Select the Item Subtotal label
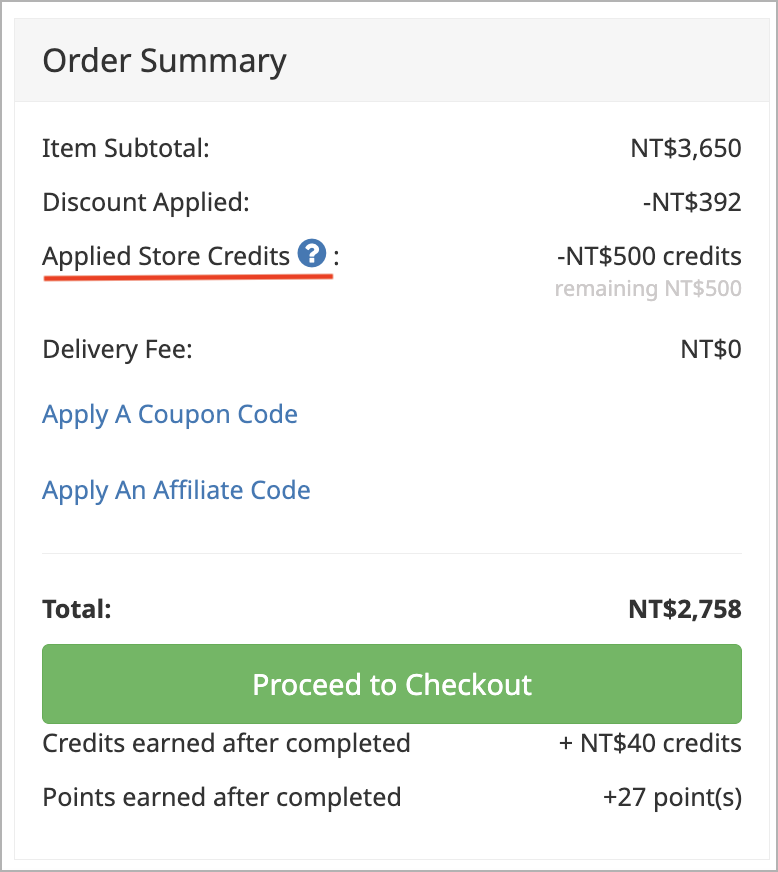Image resolution: width=778 pixels, height=872 pixels. coord(126,148)
